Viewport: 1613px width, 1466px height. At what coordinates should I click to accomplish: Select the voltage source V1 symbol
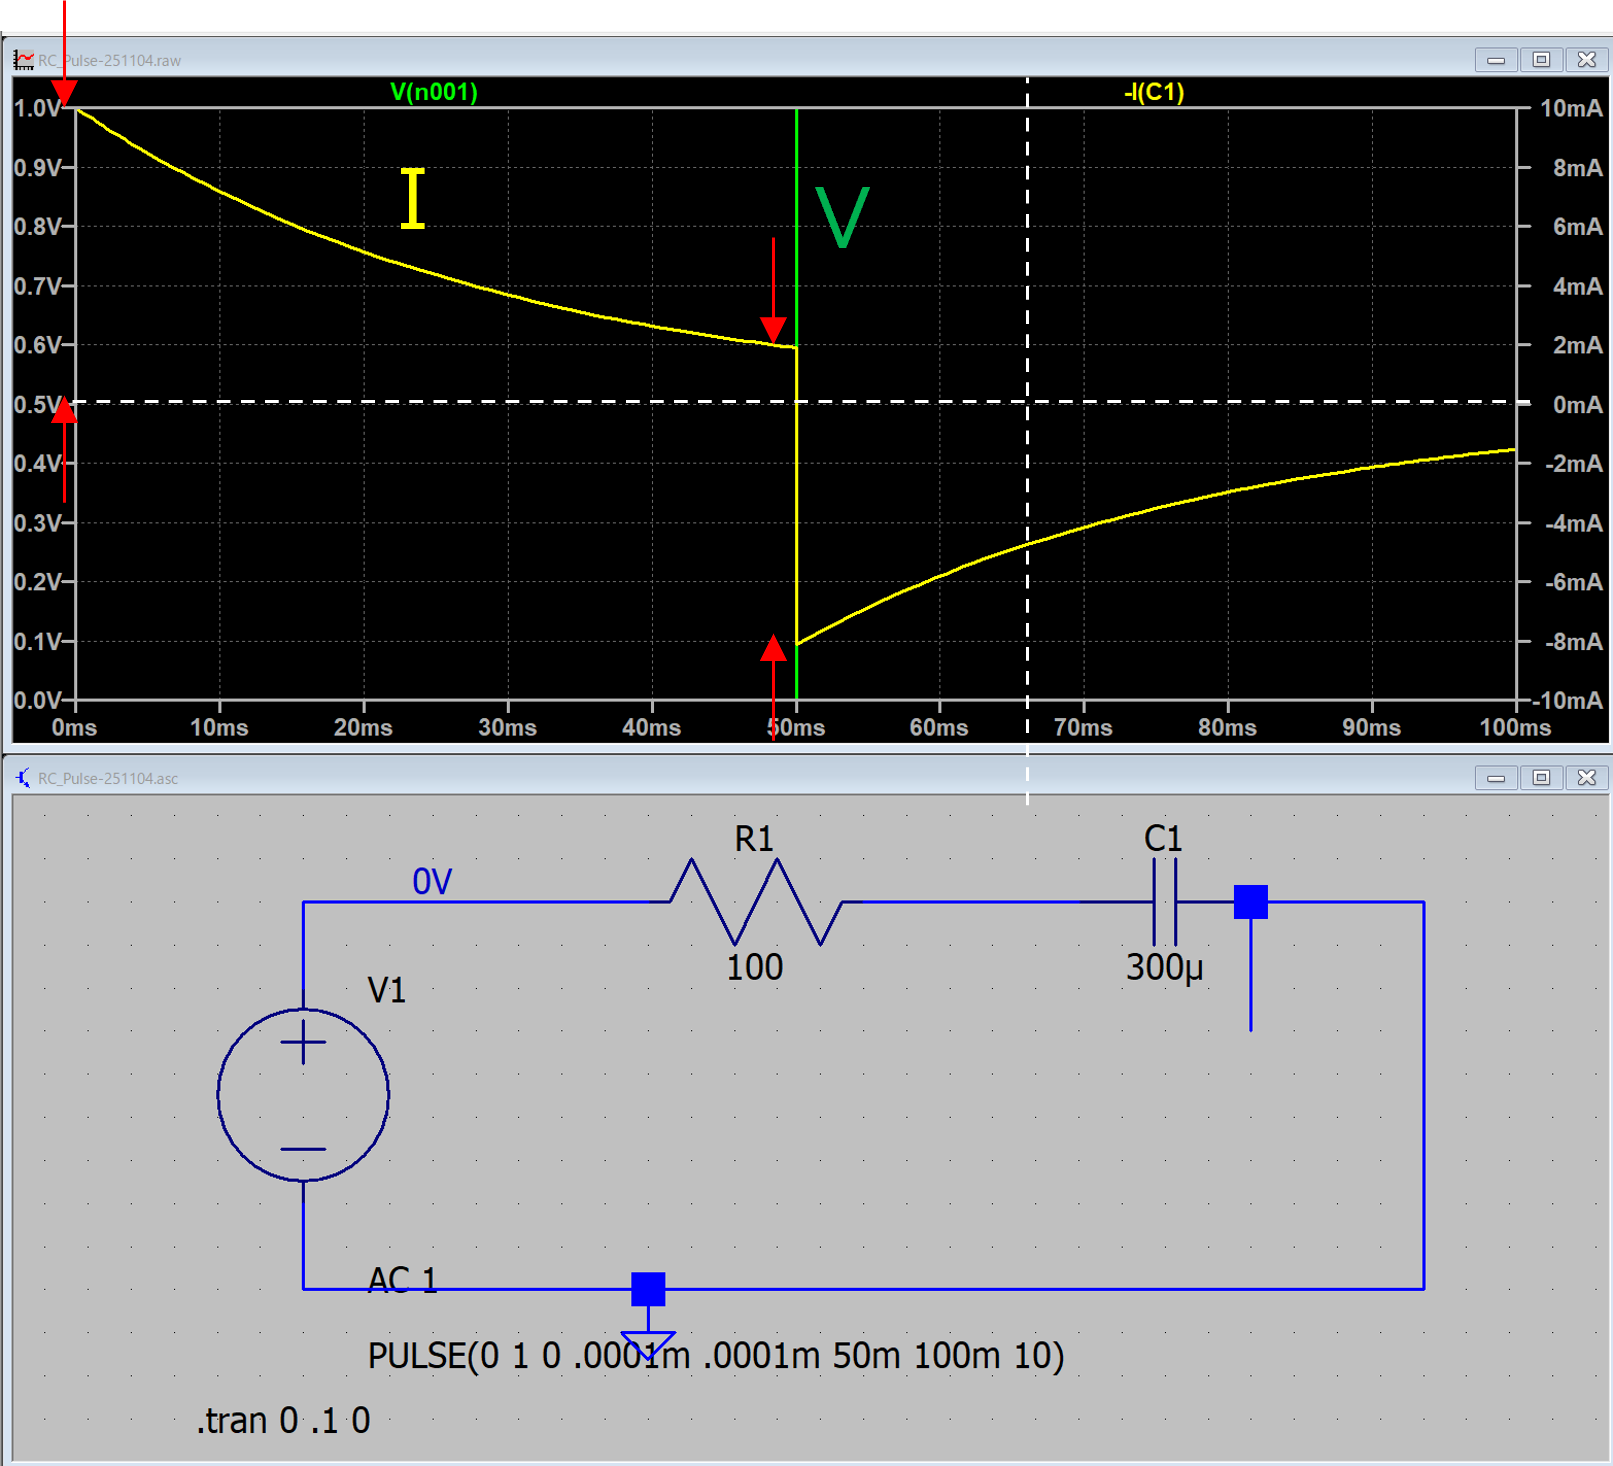[x=303, y=1094]
